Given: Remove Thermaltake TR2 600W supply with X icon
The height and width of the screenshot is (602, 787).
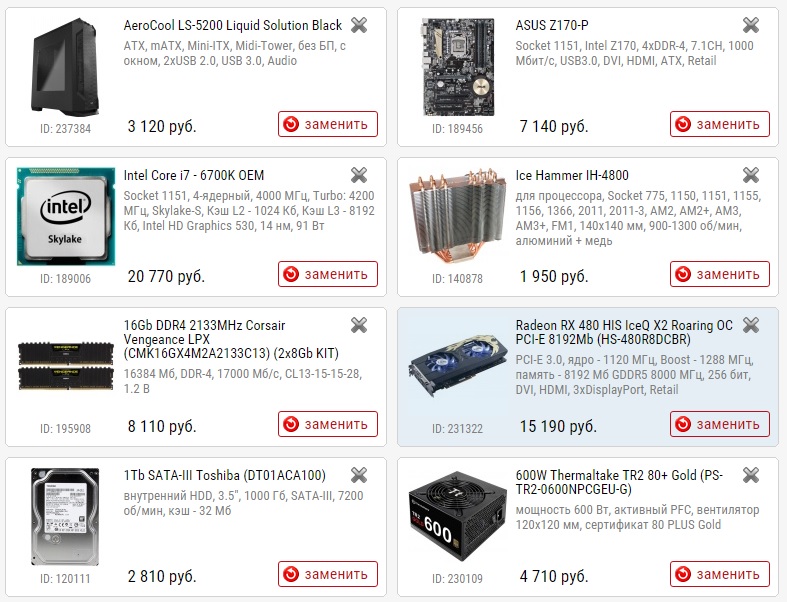Looking at the screenshot, I should (751, 475).
